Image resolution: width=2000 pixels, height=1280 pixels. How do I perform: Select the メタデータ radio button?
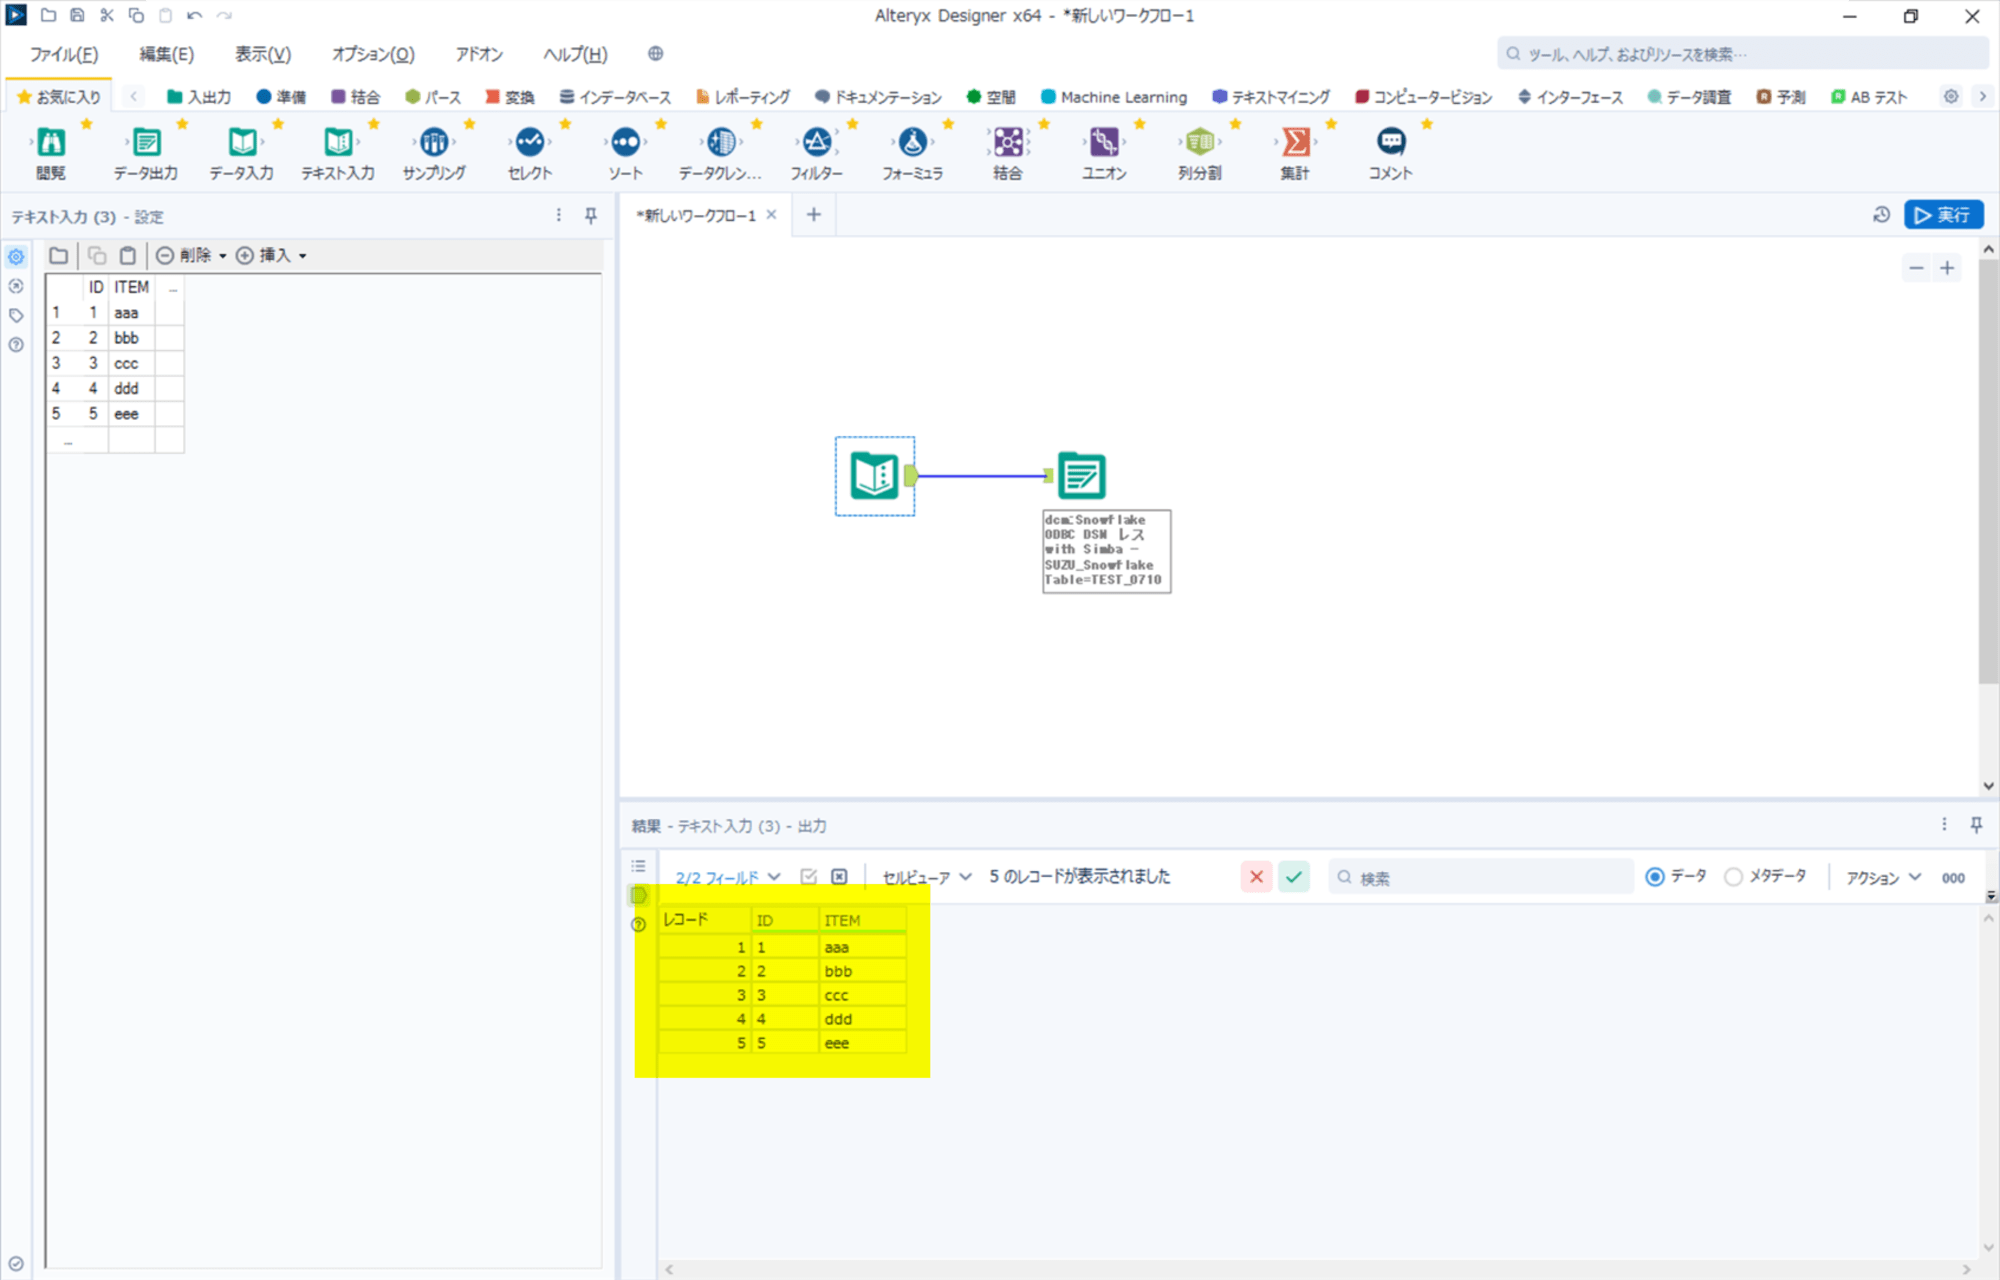1733,877
